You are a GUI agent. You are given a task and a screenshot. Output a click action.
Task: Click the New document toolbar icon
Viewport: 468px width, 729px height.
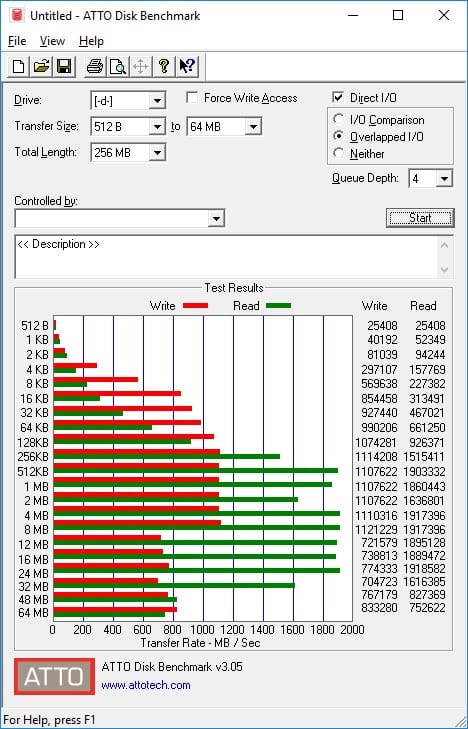click(19, 66)
